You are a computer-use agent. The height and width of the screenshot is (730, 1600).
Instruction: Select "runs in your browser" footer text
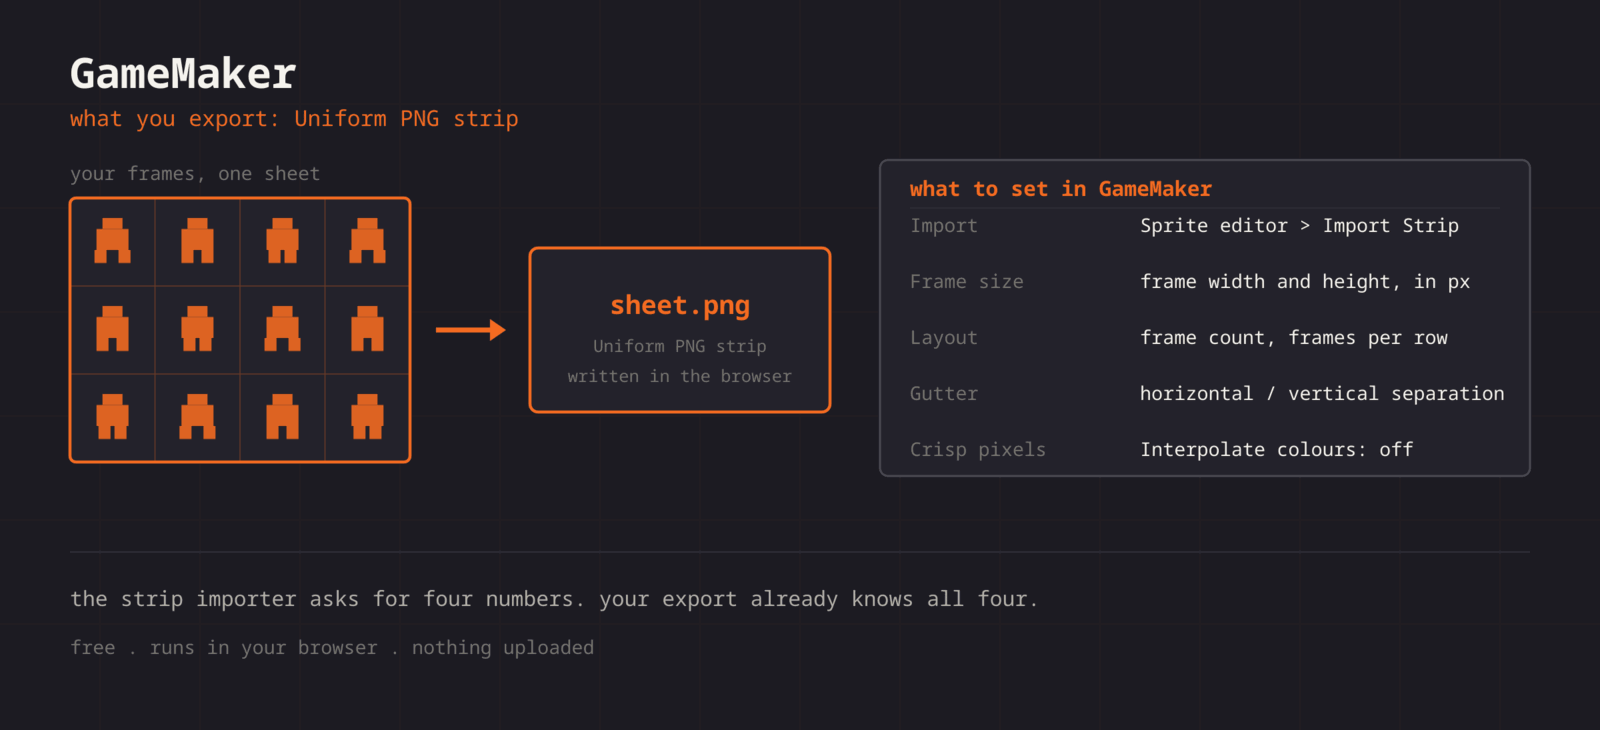click(264, 648)
